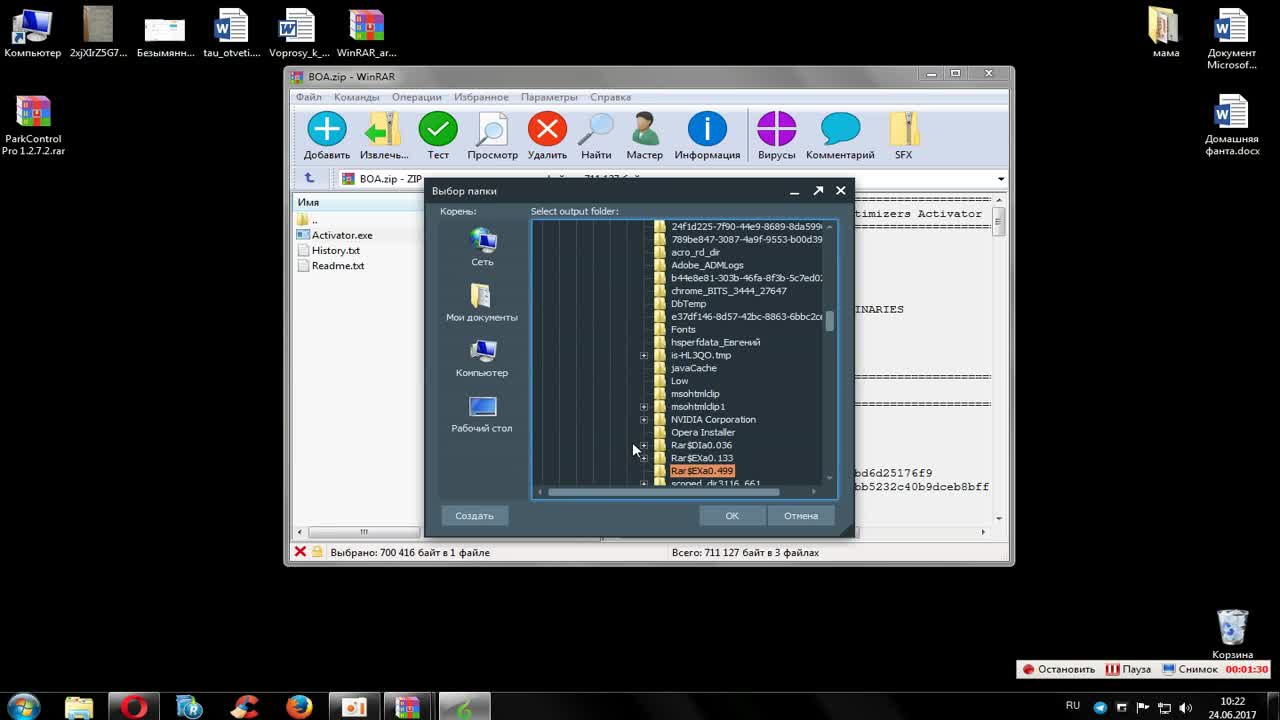Select the DbTemp folder
Image resolution: width=1280 pixels, height=720 pixels.
tap(688, 304)
